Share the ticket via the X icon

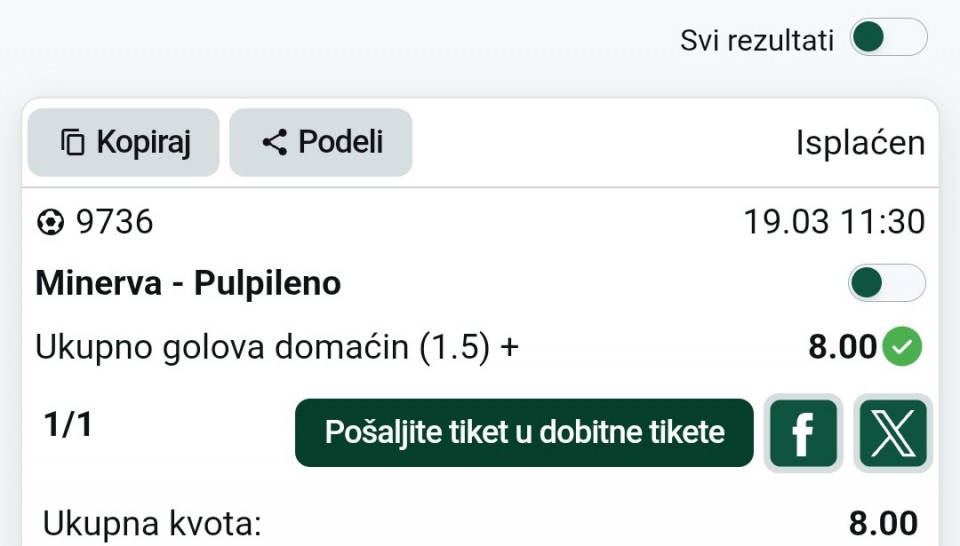click(893, 433)
